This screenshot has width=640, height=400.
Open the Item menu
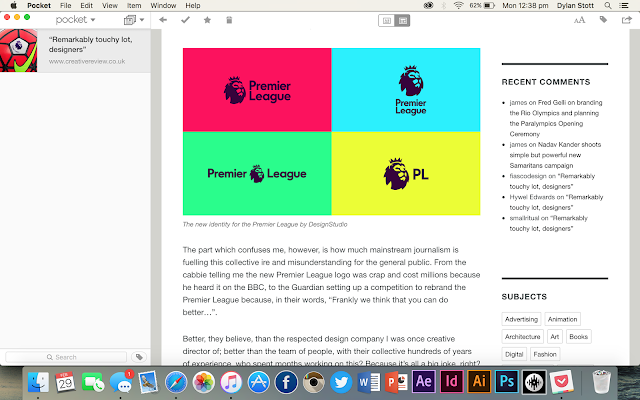[134, 5]
